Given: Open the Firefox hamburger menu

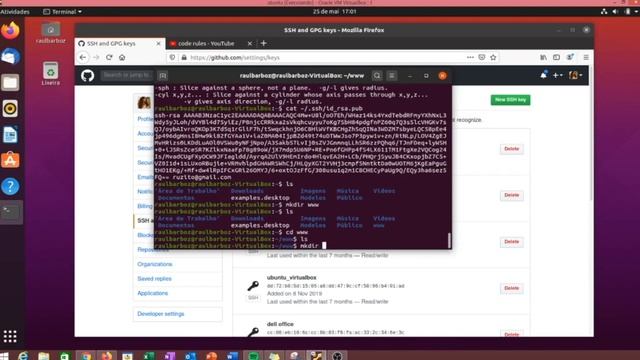Looking at the screenshot, I should [x=586, y=58].
